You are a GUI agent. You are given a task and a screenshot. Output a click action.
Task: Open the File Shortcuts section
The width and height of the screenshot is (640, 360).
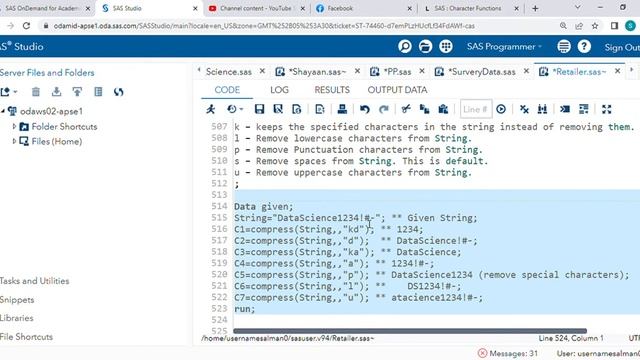coord(26,337)
